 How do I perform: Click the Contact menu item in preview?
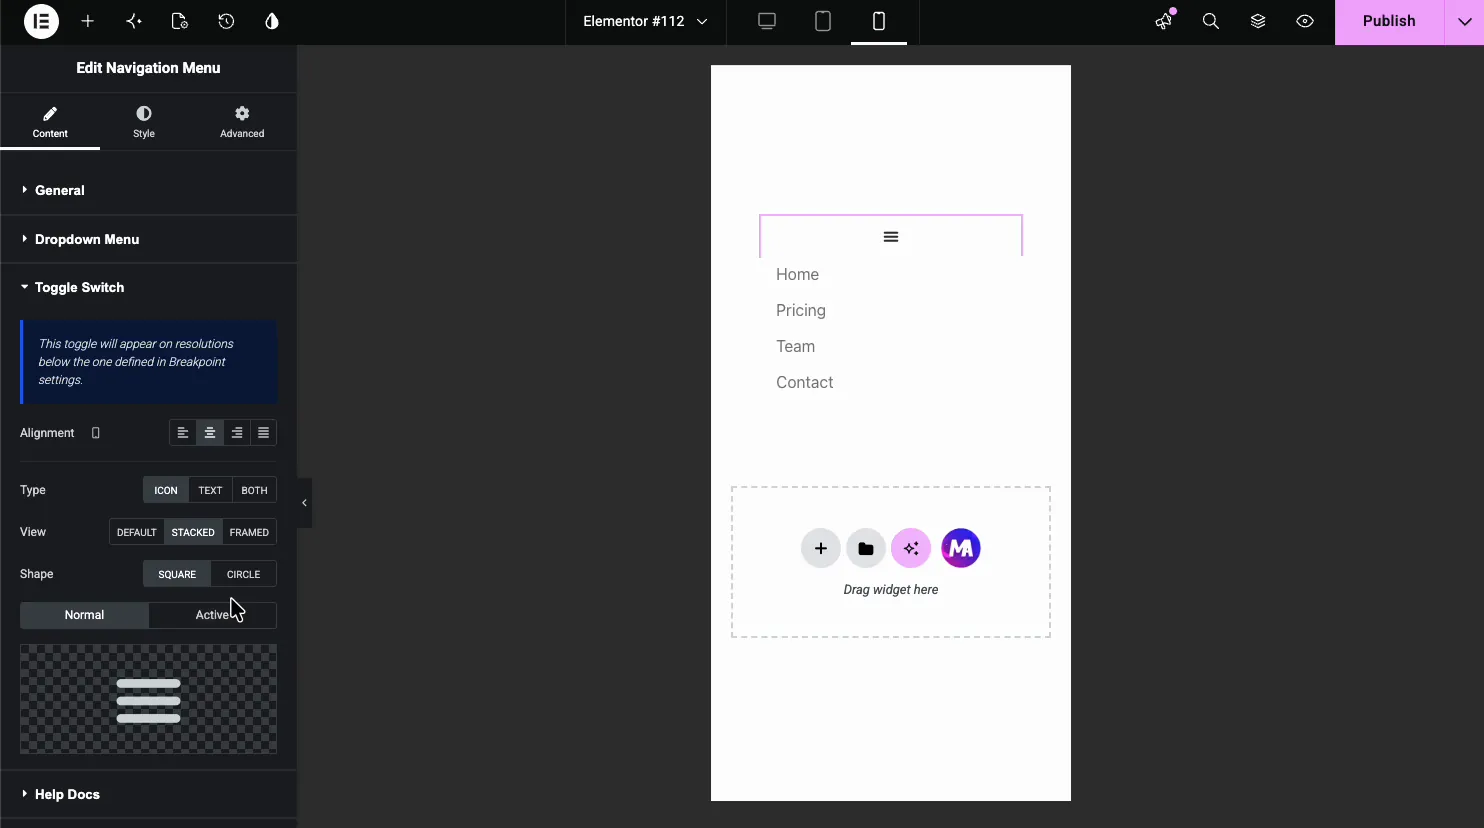pyautogui.click(x=804, y=382)
